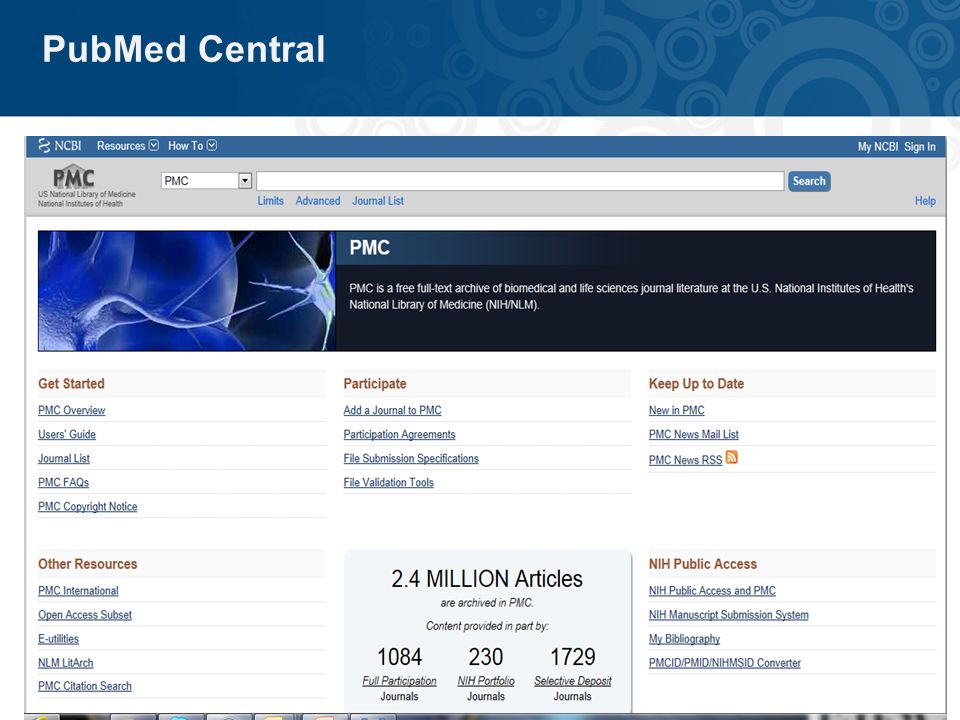Viewport: 960px width, 720px height.
Task: Open PMC FAQs link
Action: [63, 482]
